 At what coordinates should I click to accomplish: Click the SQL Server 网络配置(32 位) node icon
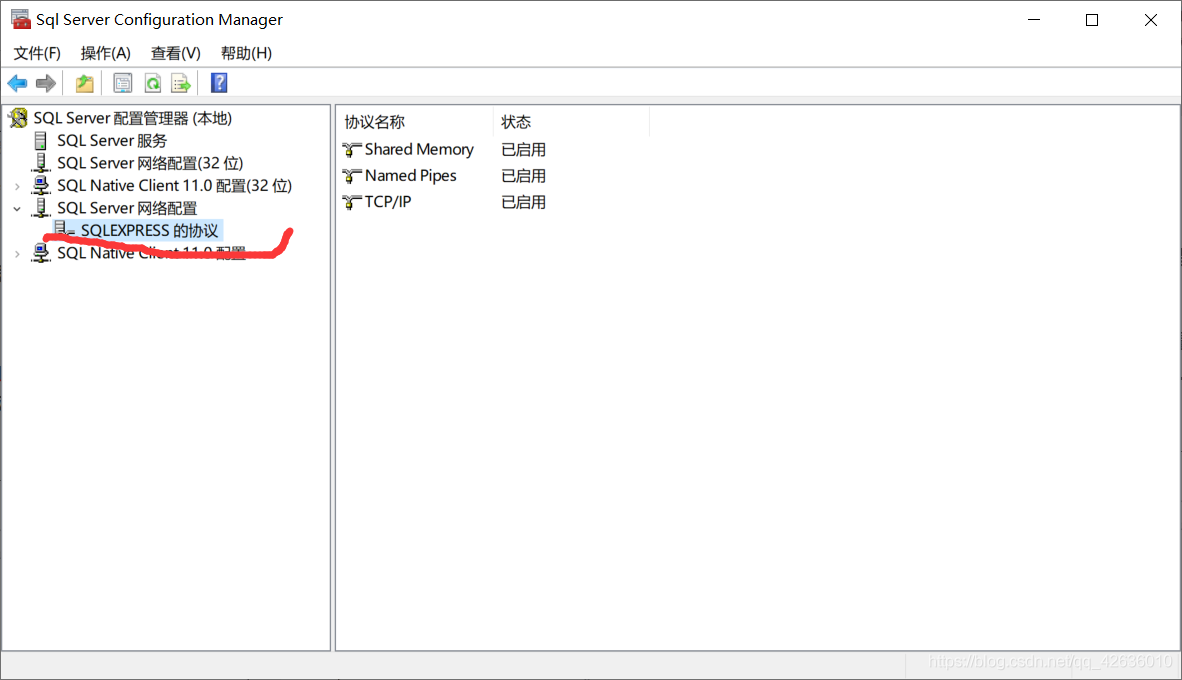coord(41,163)
